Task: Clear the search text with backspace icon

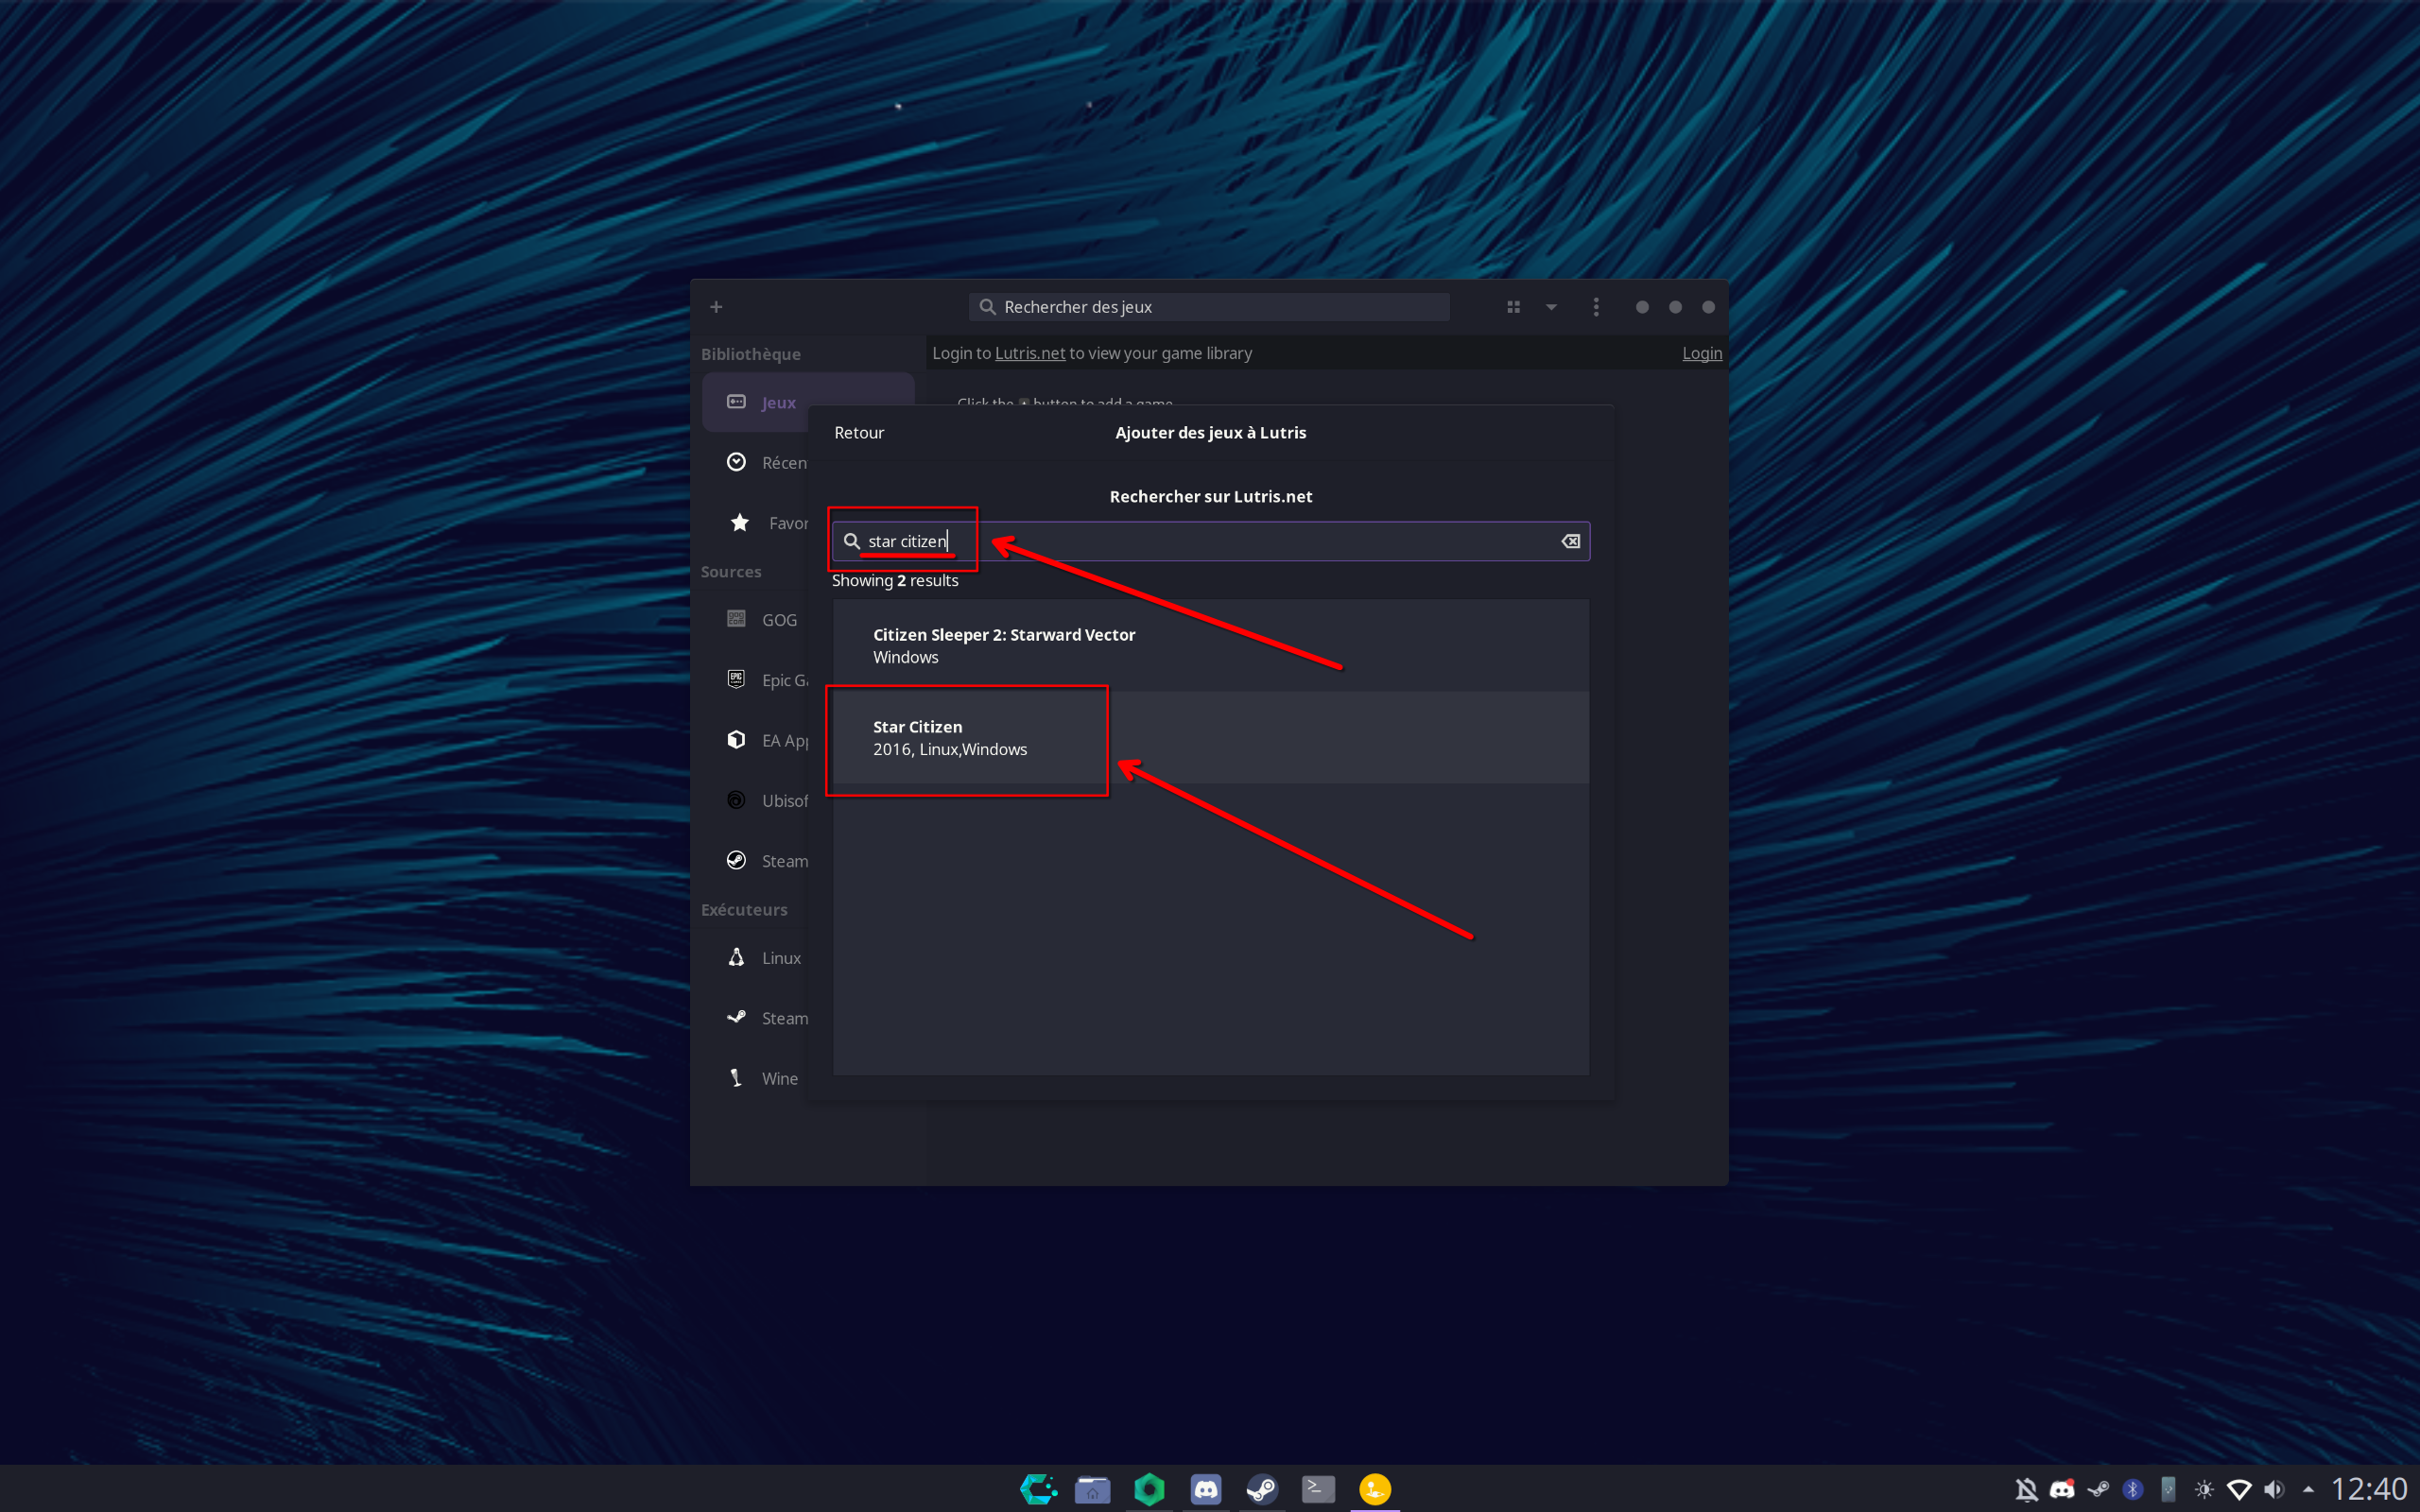Action: click(x=1570, y=541)
